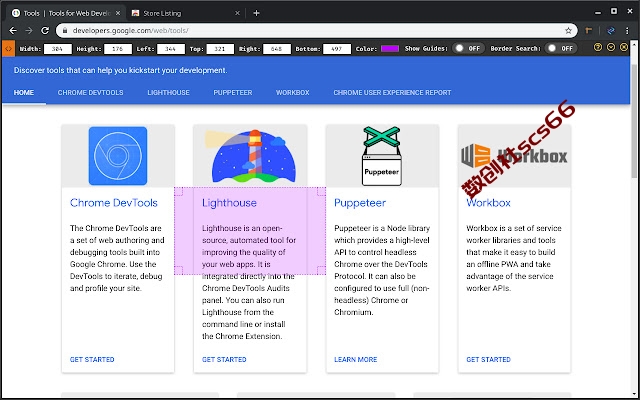Click the ruler Bottom input field
This screenshot has height=400, width=640.
pyautogui.click(x=337, y=49)
